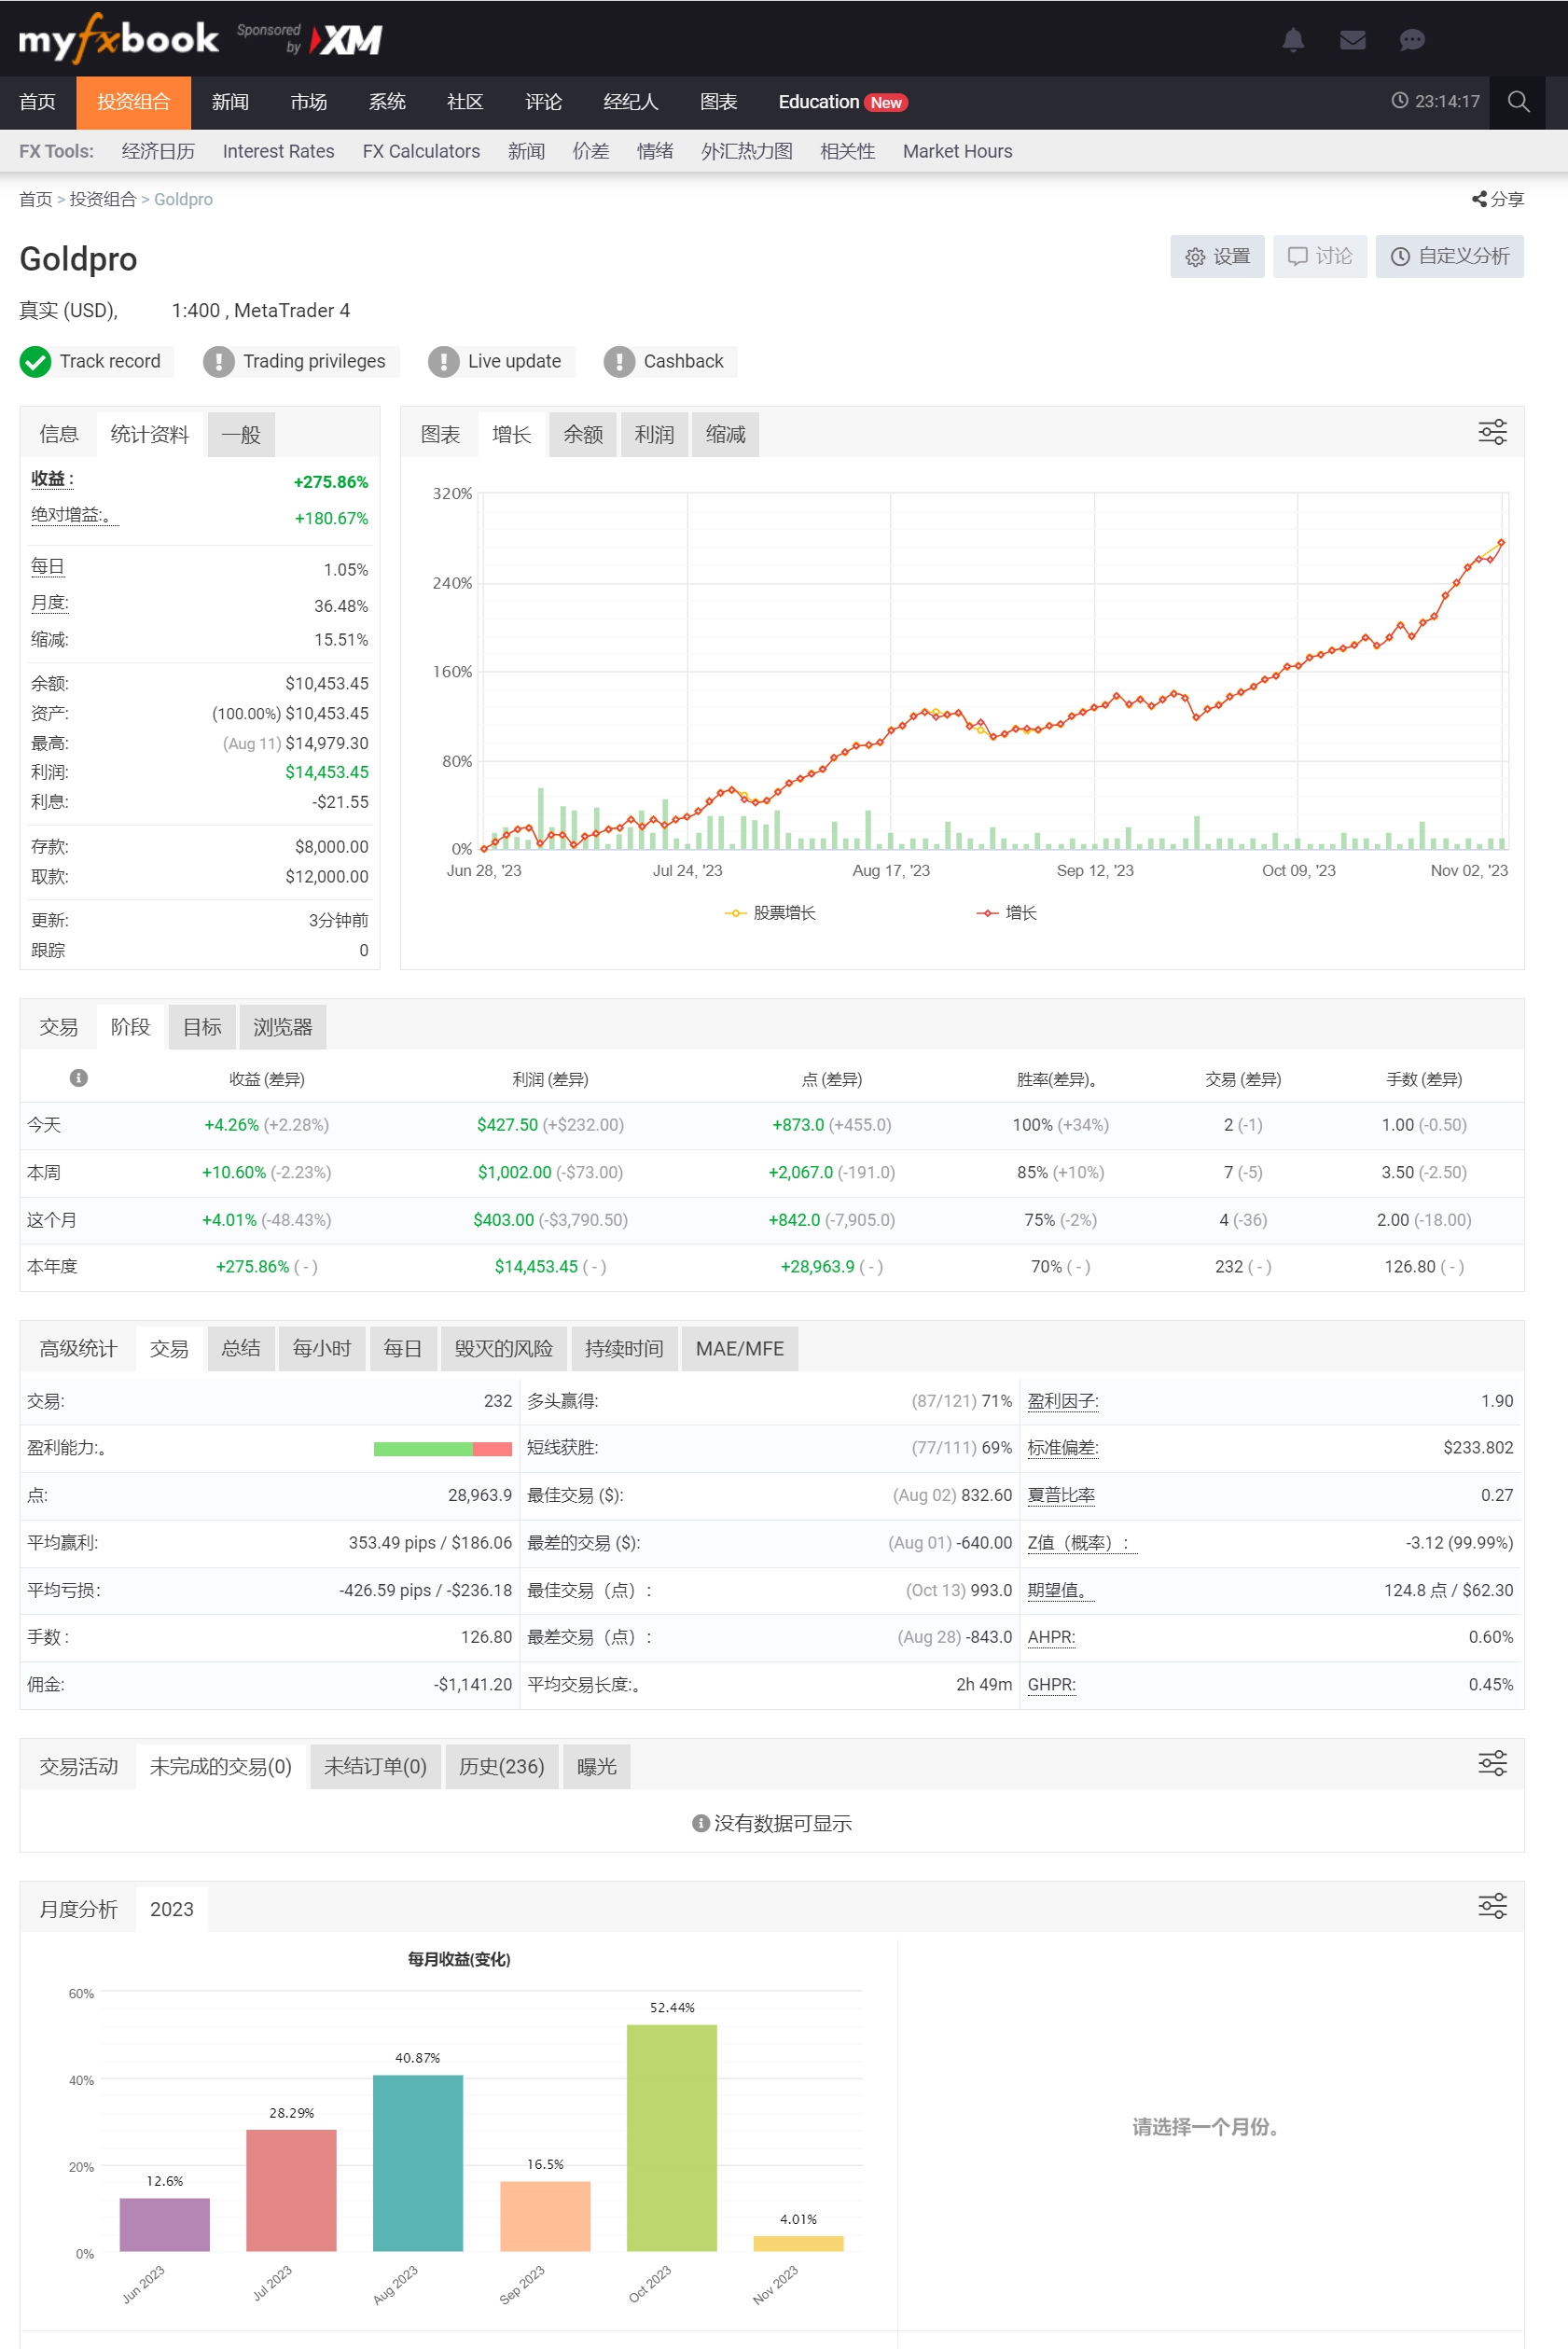Open the chat messages bubble icon

pyautogui.click(x=1412, y=40)
